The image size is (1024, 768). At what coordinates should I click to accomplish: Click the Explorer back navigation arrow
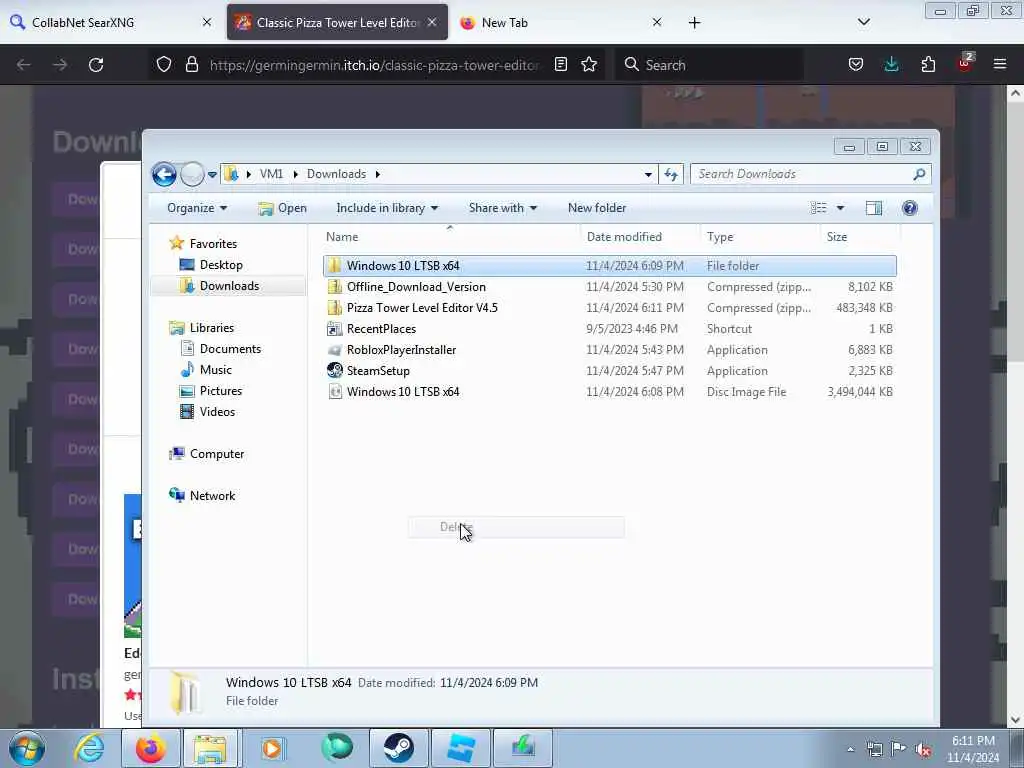[x=164, y=174]
